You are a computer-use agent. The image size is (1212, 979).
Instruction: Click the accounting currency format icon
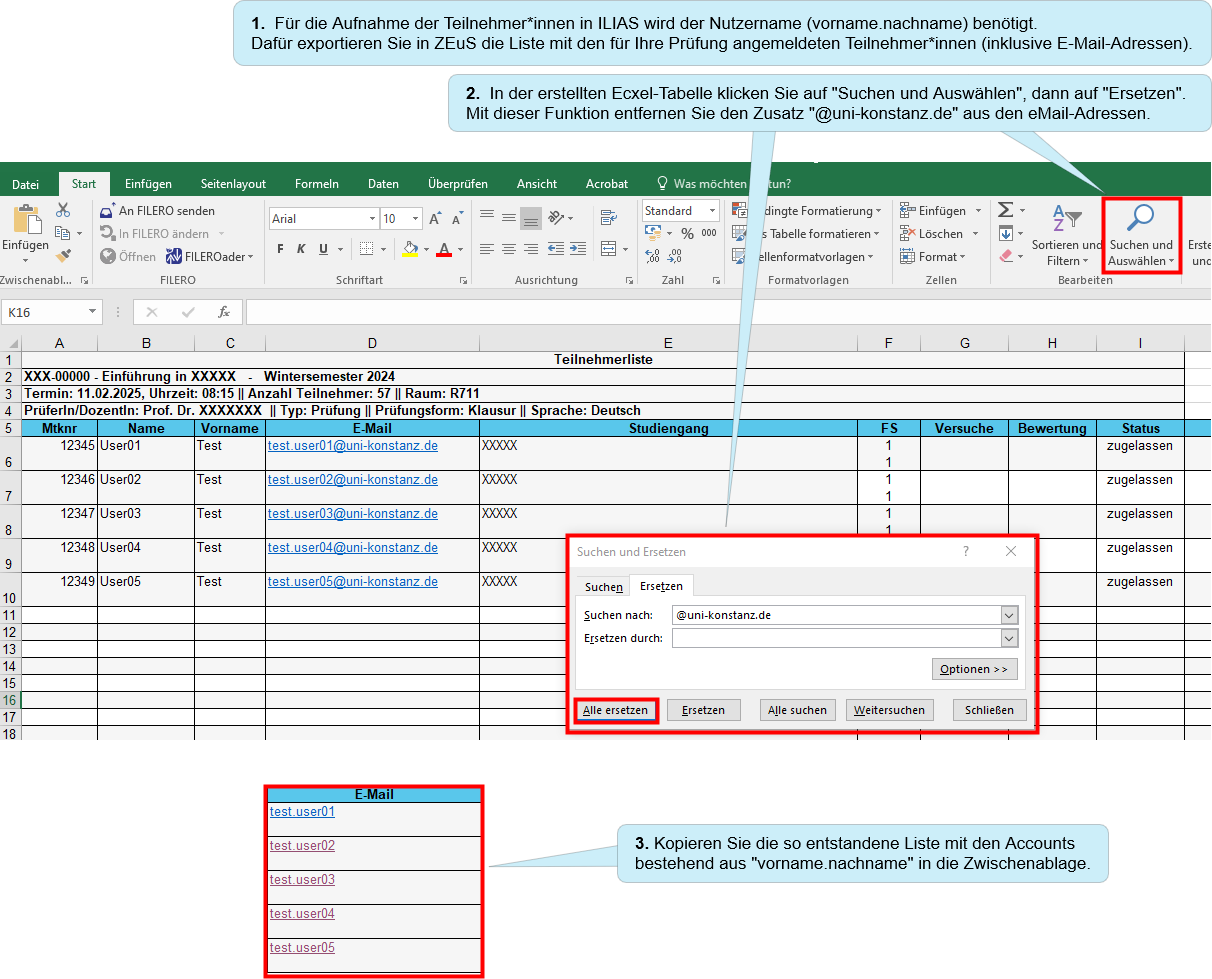[653, 233]
